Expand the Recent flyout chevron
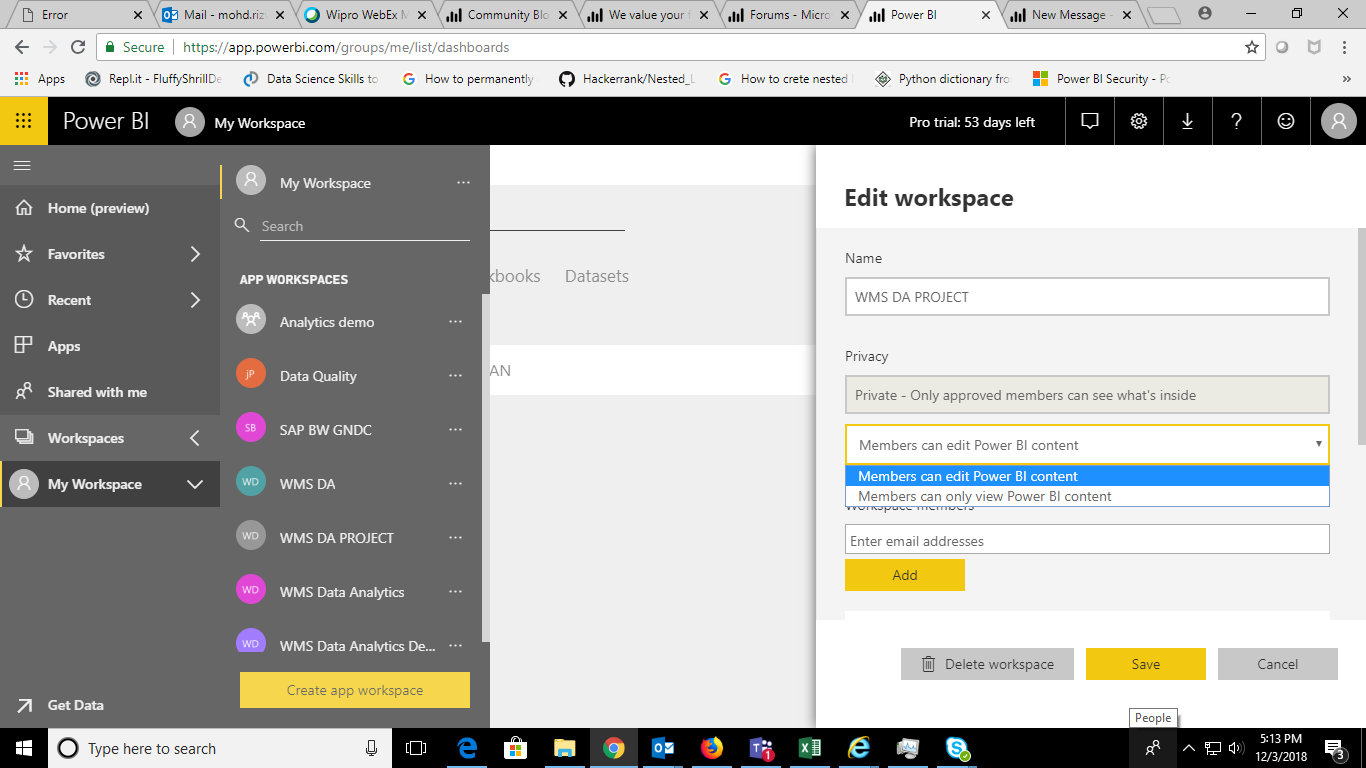1366x768 pixels. [195, 300]
